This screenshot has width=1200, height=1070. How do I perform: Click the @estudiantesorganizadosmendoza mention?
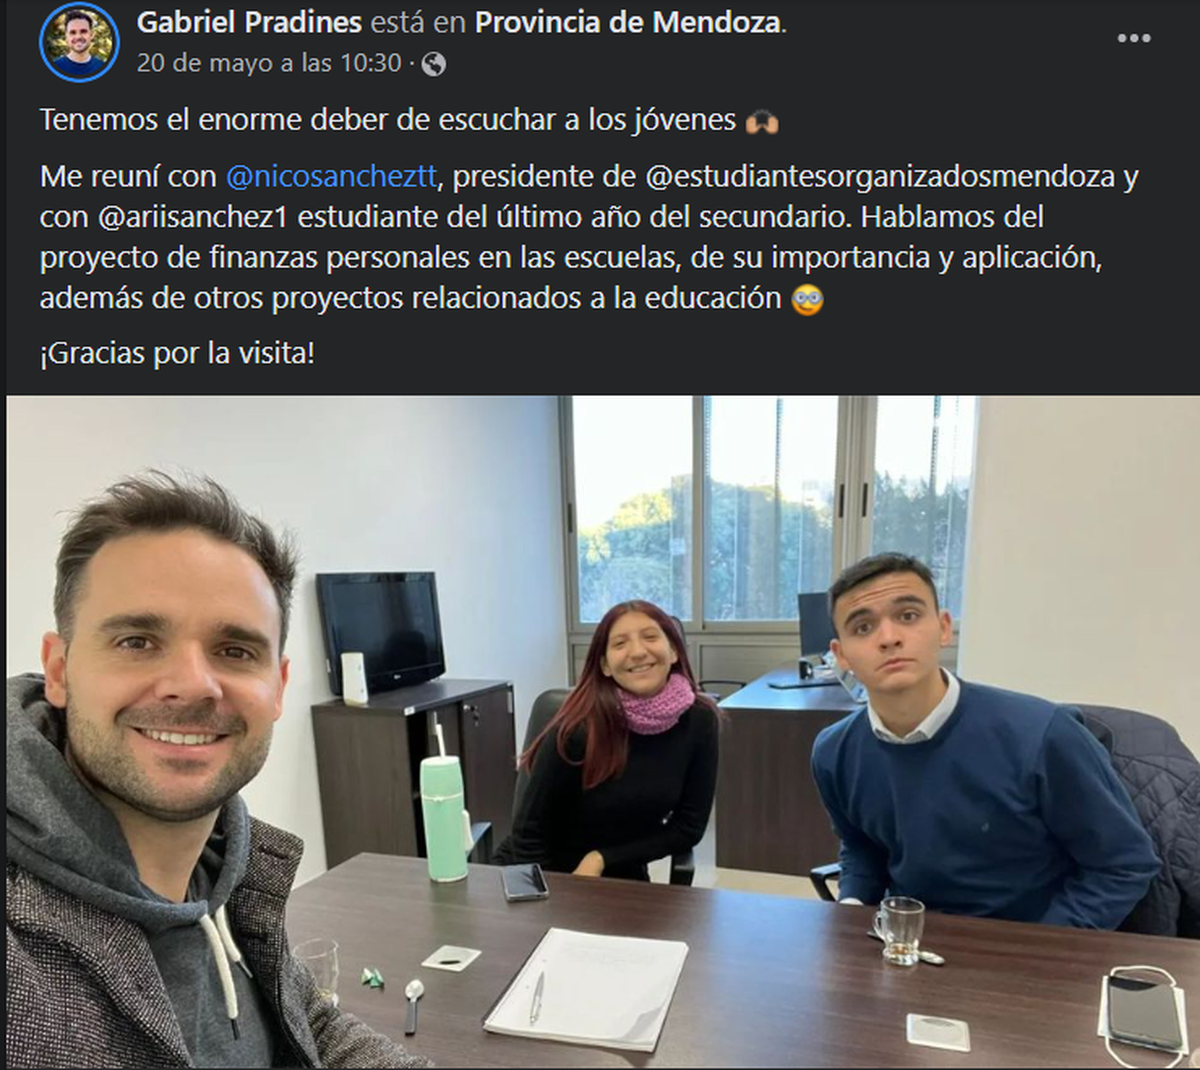880,177
